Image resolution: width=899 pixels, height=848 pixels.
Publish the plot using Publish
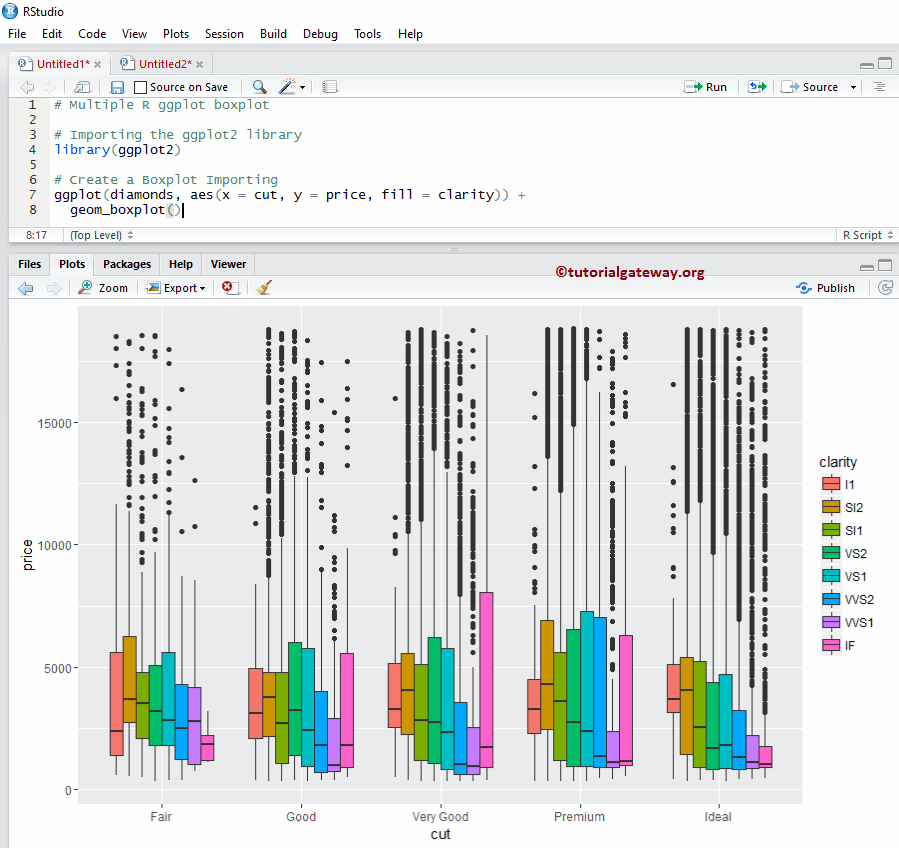pyautogui.click(x=826, y=288)
